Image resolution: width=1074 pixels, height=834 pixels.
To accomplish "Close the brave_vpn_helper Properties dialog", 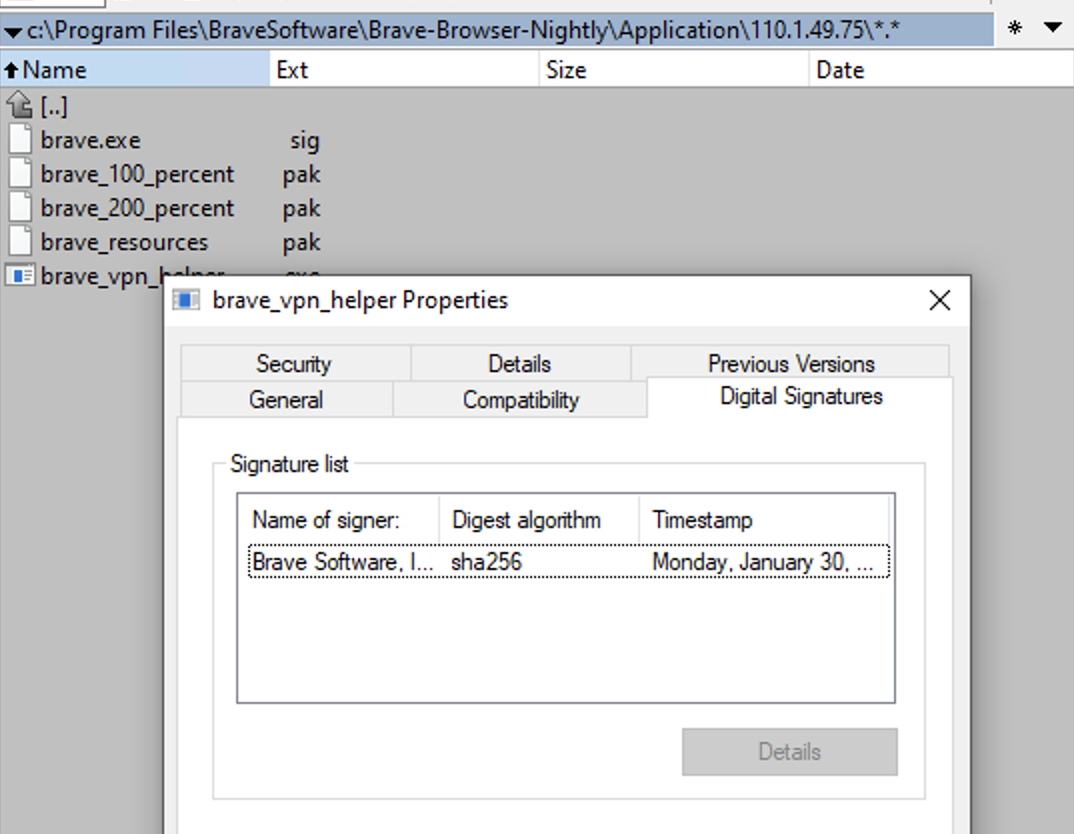I will (x=940, y=300).
